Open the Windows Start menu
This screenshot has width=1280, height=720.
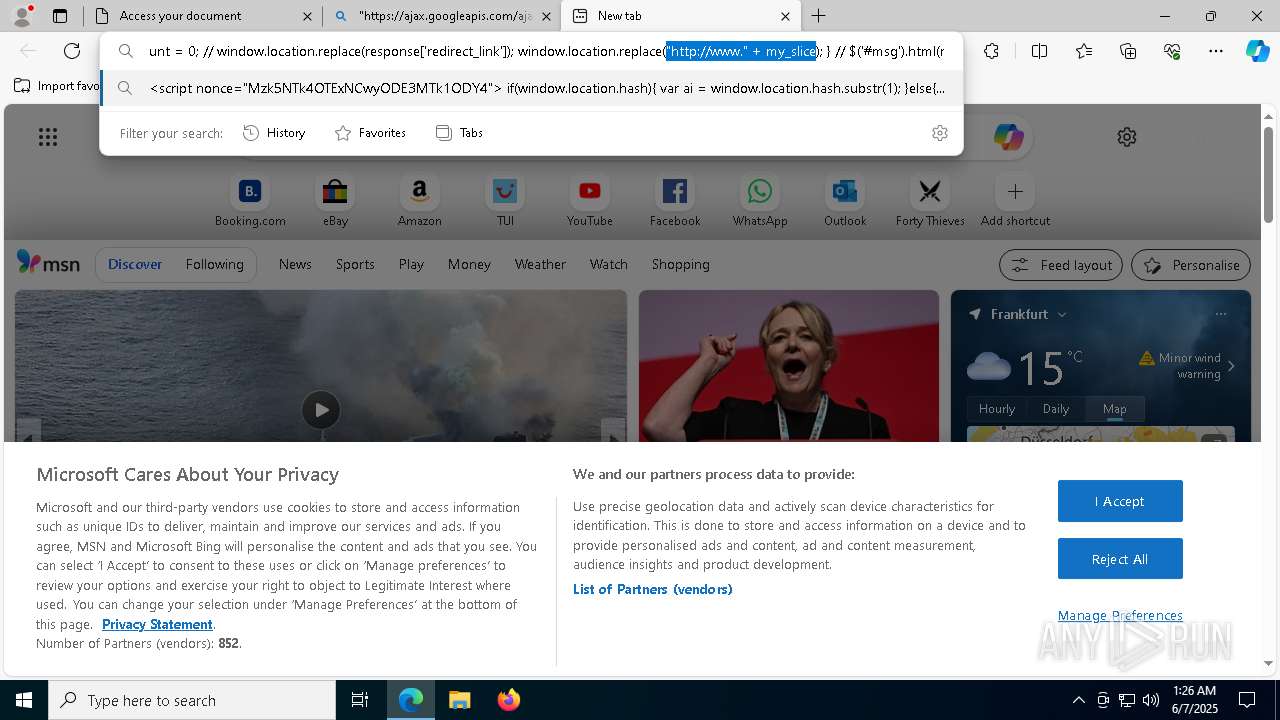pyautogui.click(x=24, y=700)
